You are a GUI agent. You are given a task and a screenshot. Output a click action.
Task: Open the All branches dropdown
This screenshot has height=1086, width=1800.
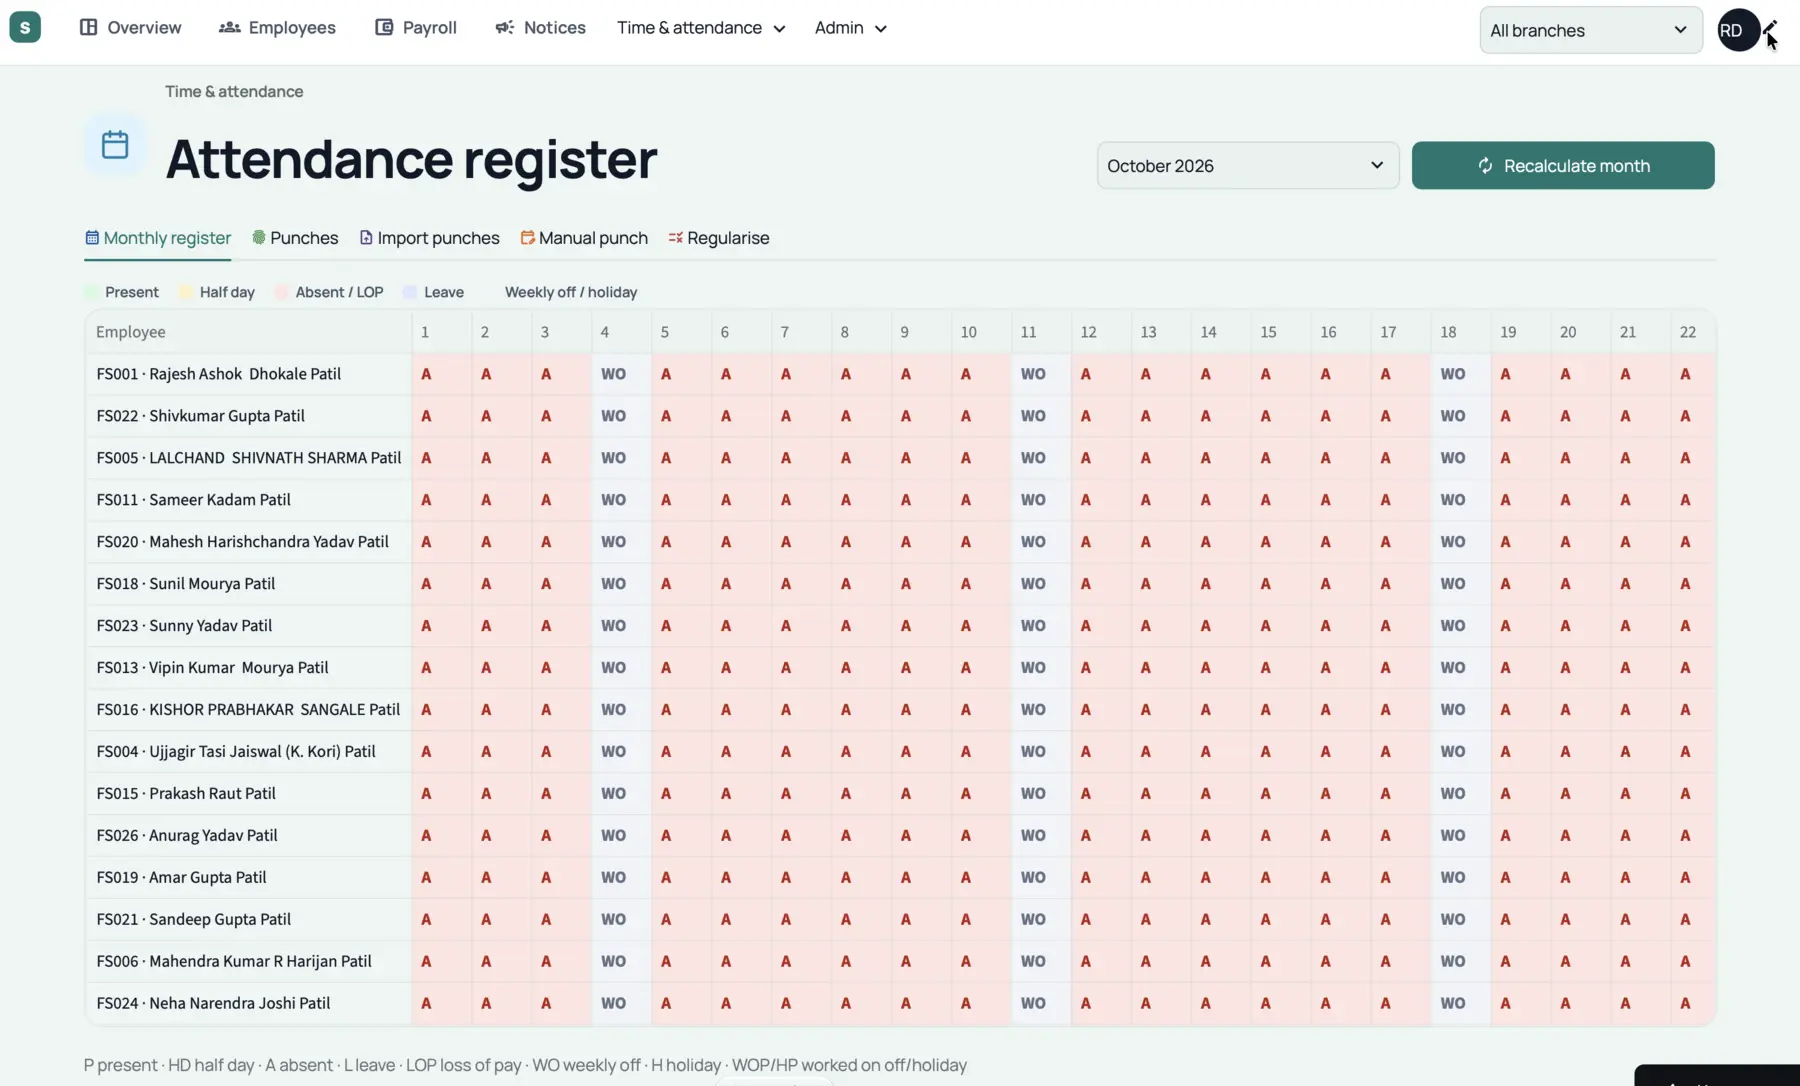1591,30
